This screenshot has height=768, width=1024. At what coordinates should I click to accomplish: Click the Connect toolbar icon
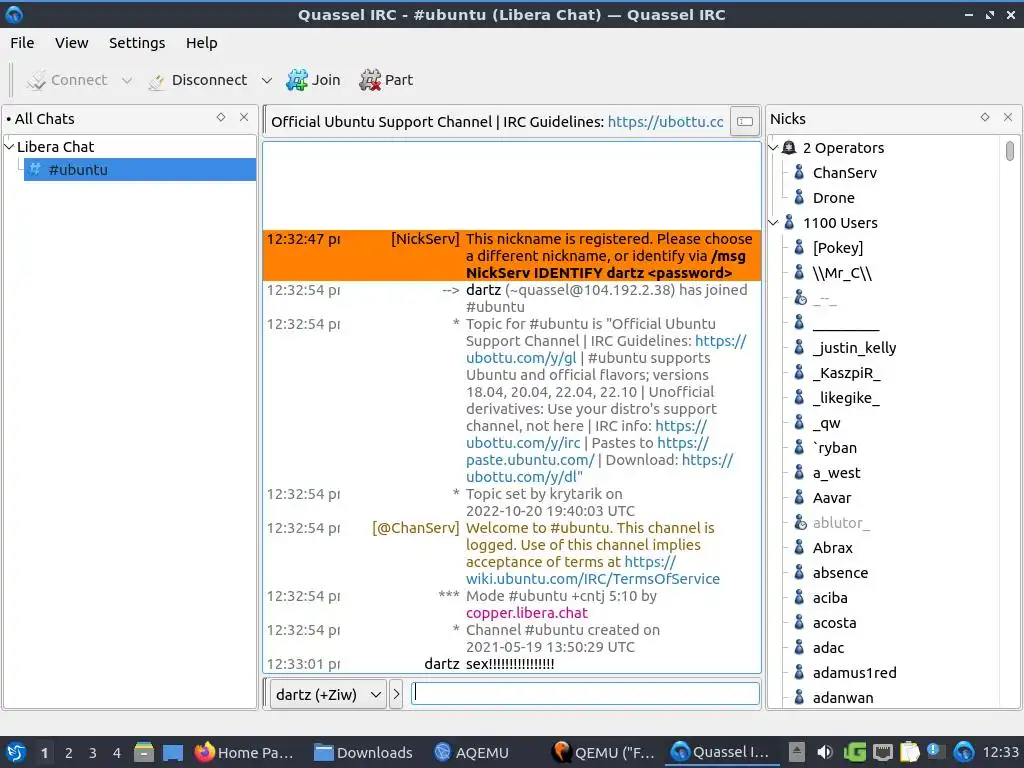point(37,80)
